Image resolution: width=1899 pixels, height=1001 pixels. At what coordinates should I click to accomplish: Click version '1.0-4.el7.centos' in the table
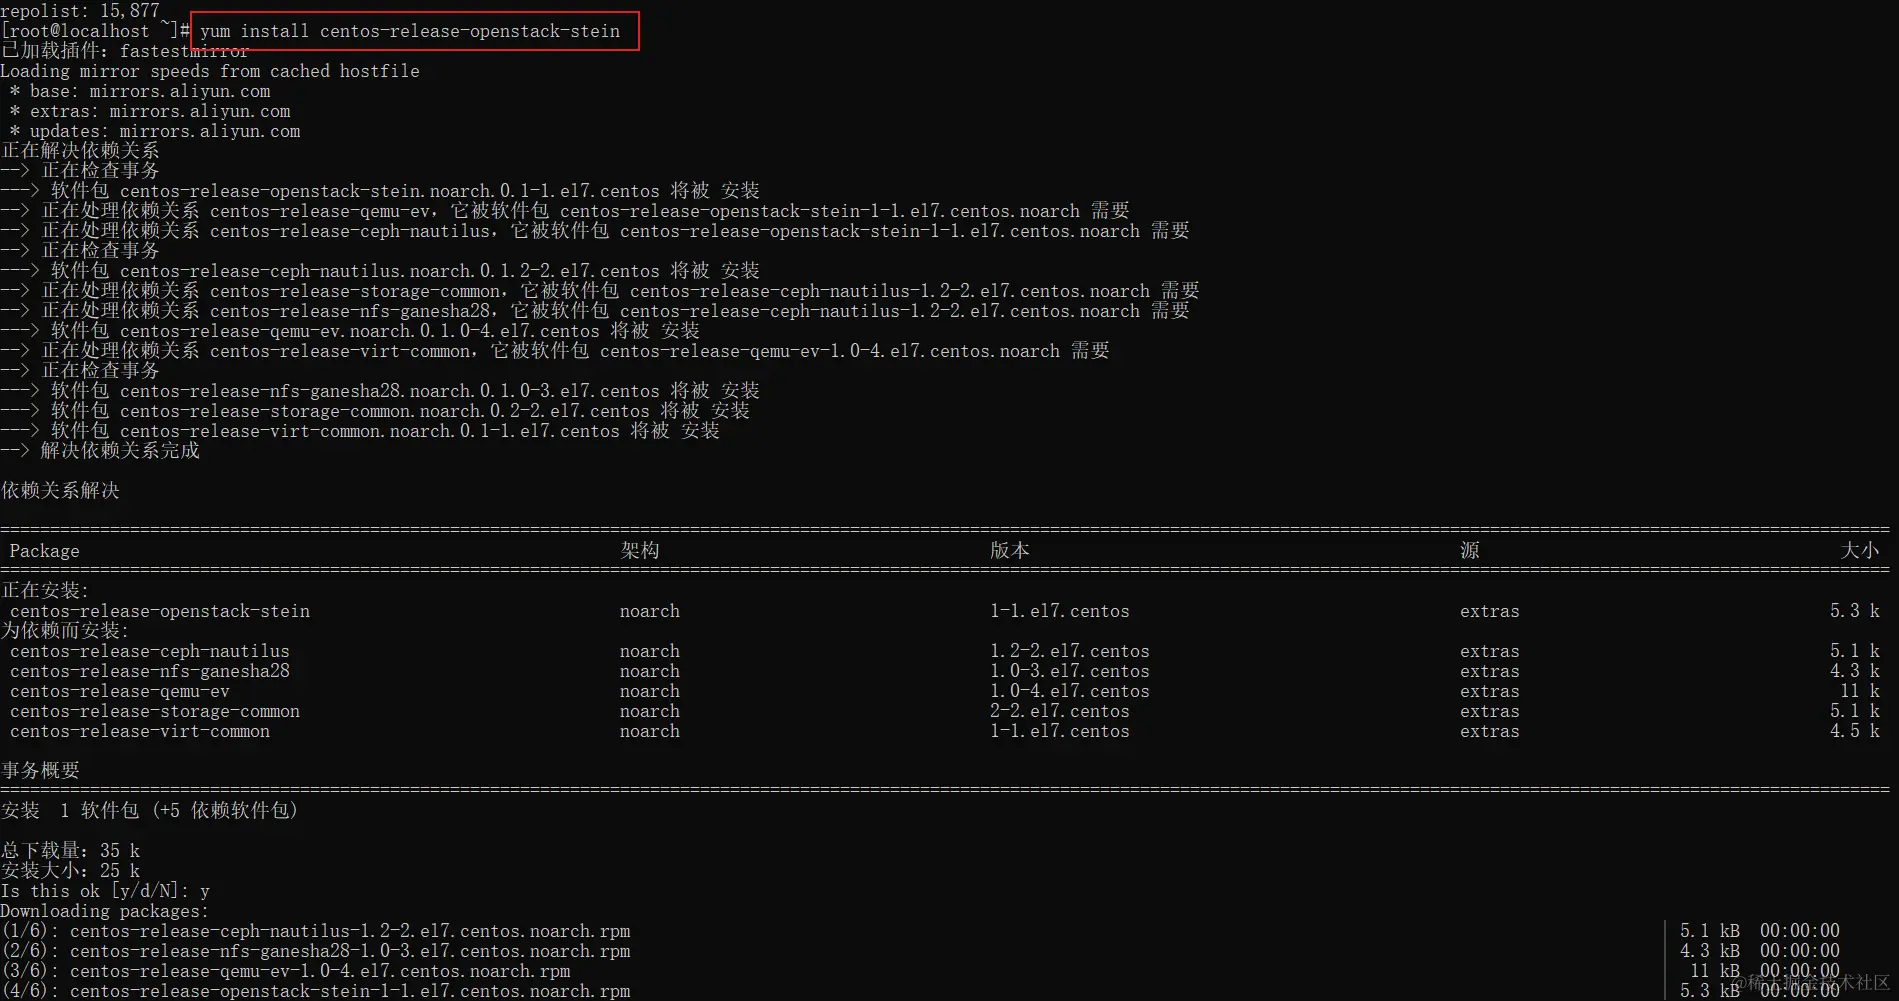pos(1070,691)
